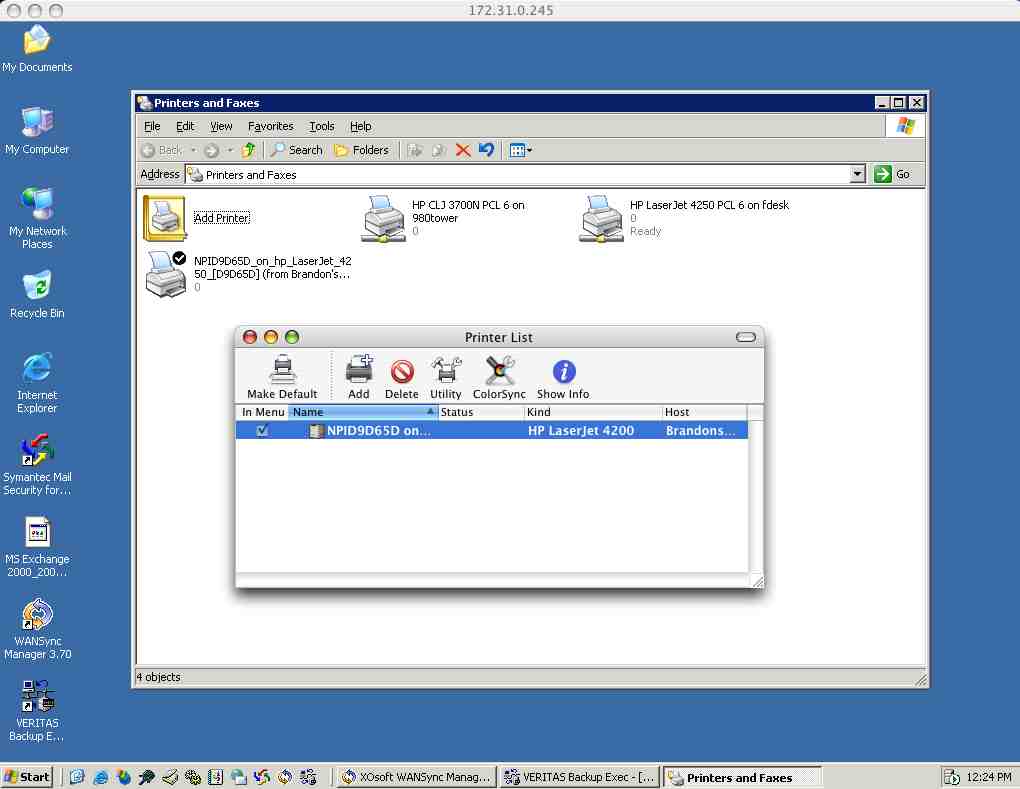Viewport: 1020px width, 789px height.
Task: Select the default NPID9D65D_on_hp_LaserJet printer icon
Action: point(165,274)
